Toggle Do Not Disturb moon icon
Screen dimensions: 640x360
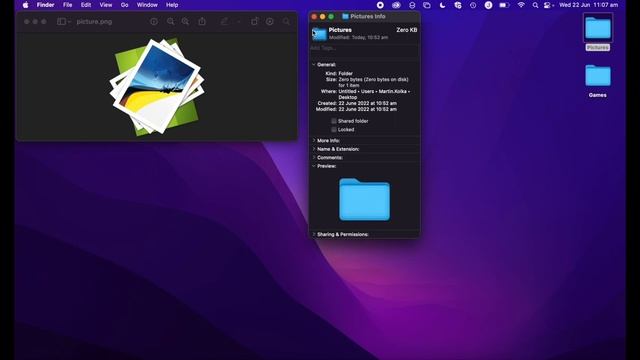point(442,5)
